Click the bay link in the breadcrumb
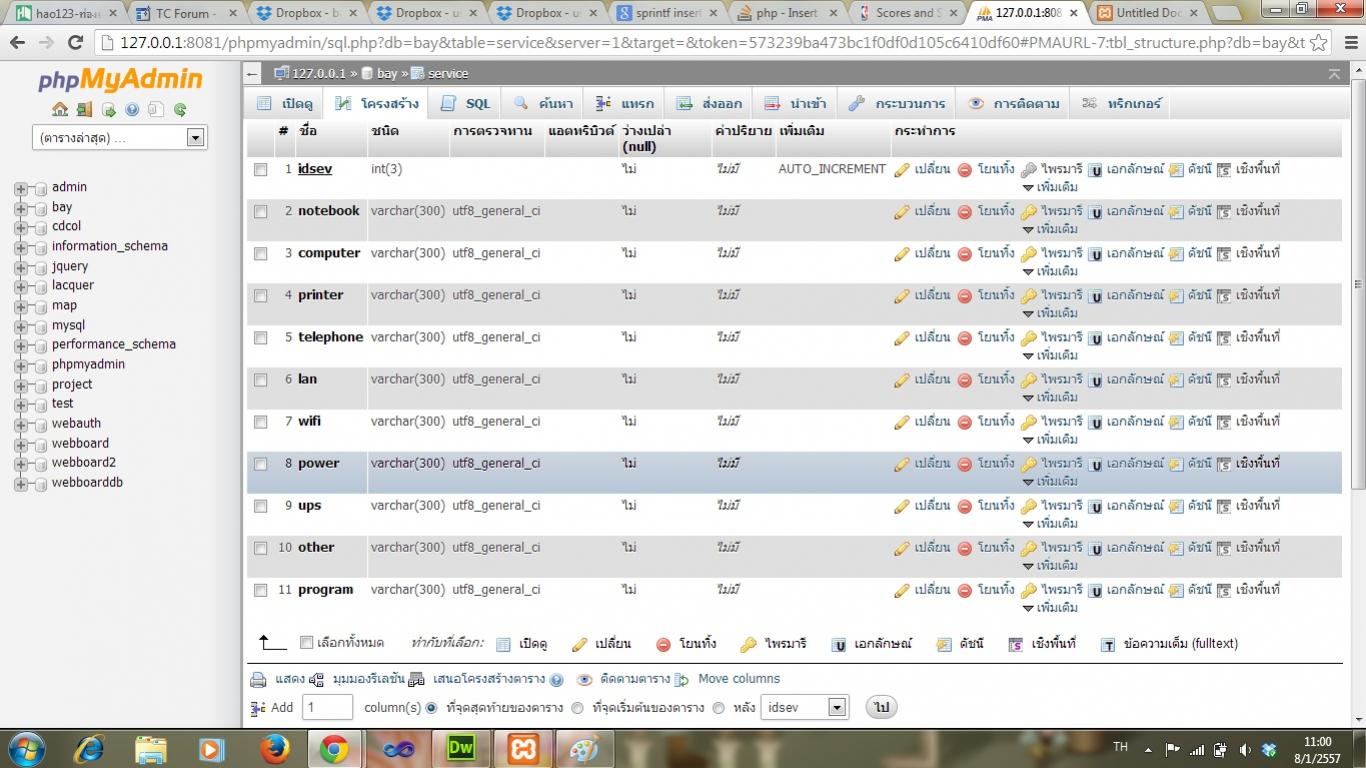This screenshot has height=768, width=1366. pos(387,74)
